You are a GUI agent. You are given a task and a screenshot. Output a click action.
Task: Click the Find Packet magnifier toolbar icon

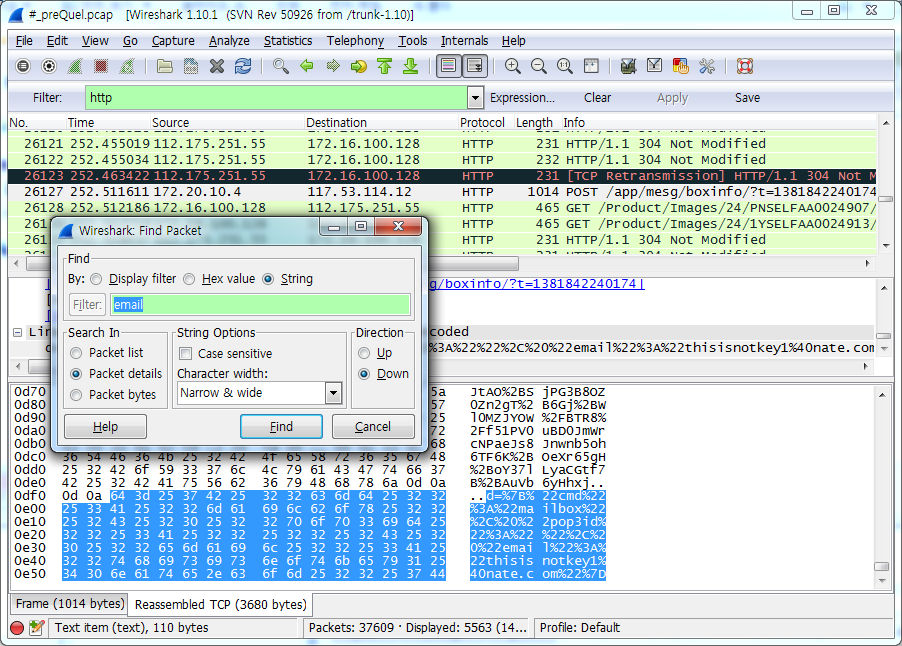click(x=281, y=67)
